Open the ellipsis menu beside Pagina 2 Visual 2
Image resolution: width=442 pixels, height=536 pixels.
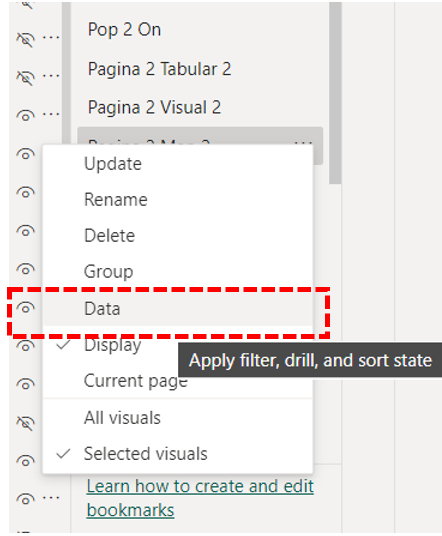tap(51, 113)
